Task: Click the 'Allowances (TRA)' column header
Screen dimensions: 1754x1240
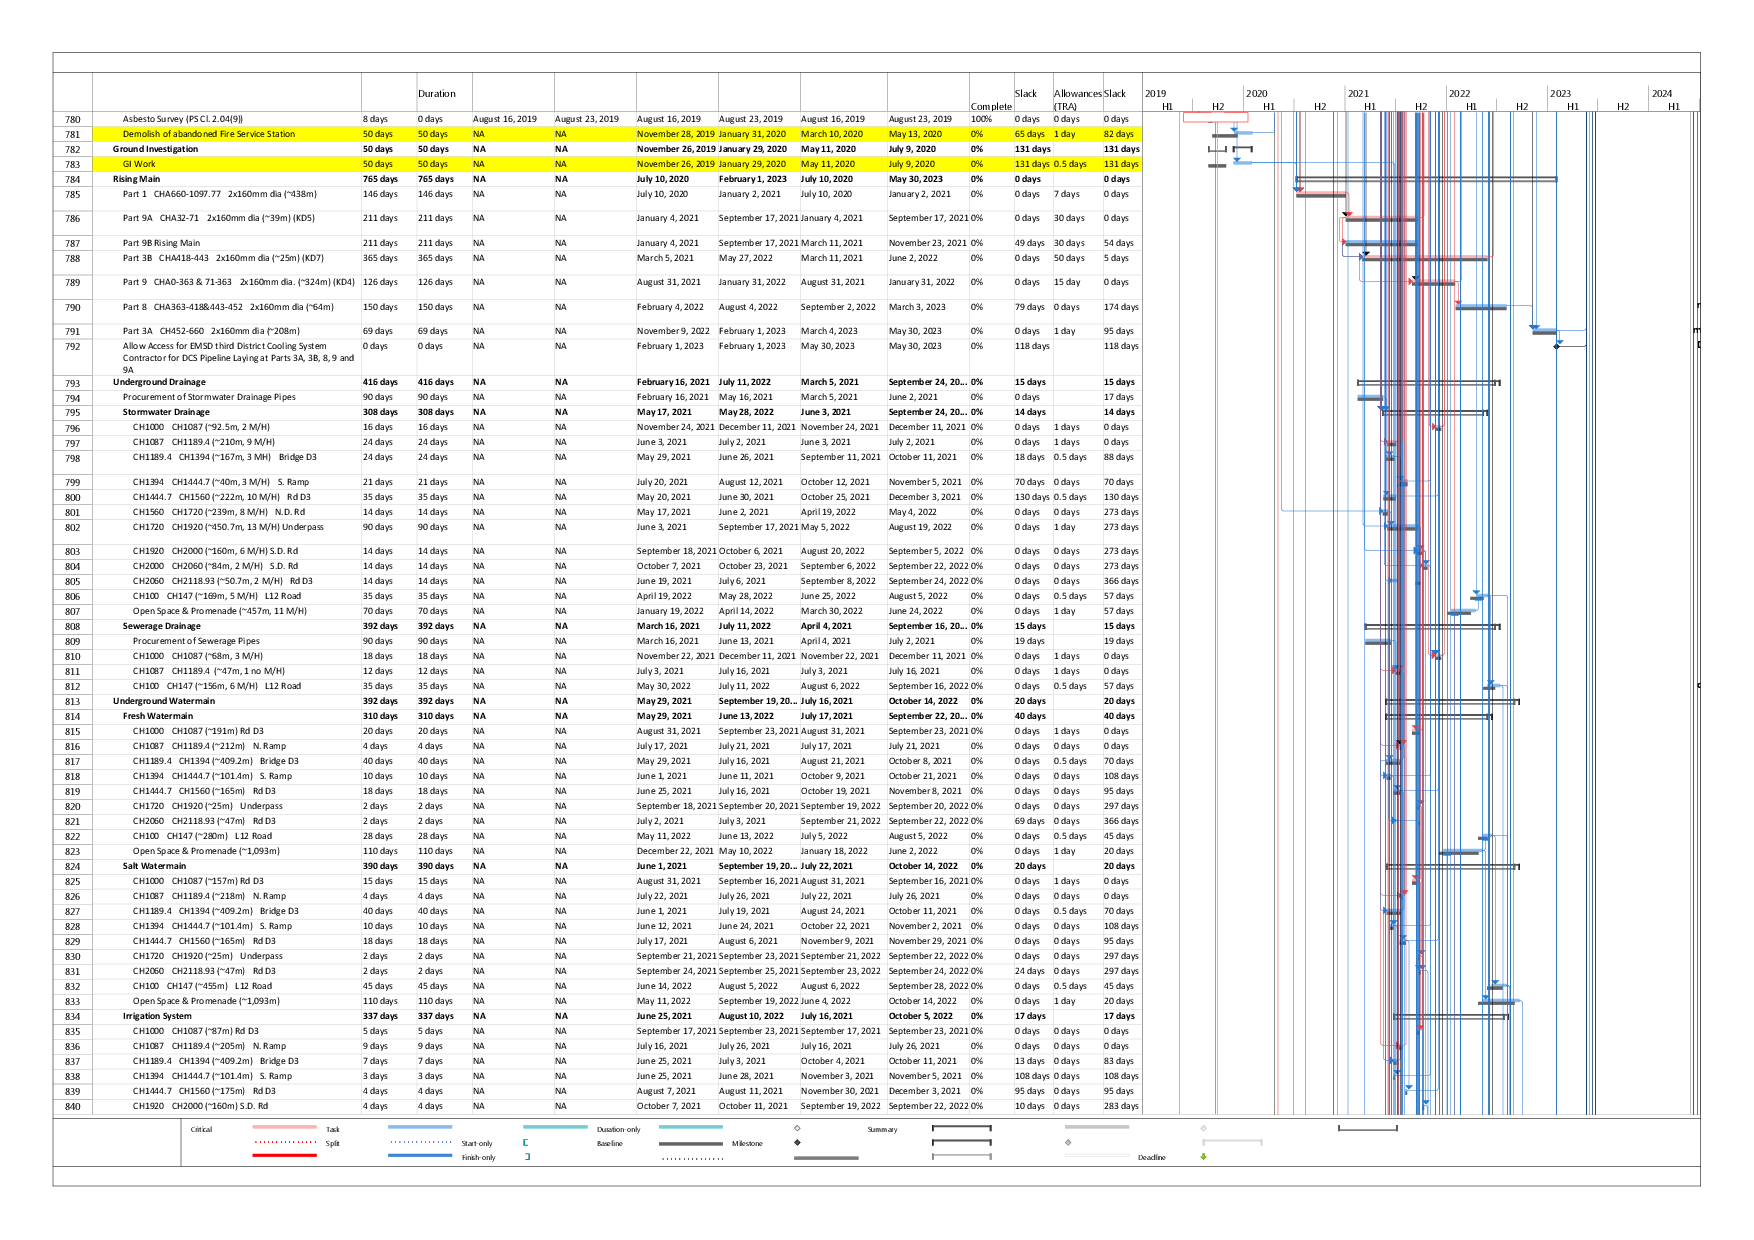Action: 1077,100
